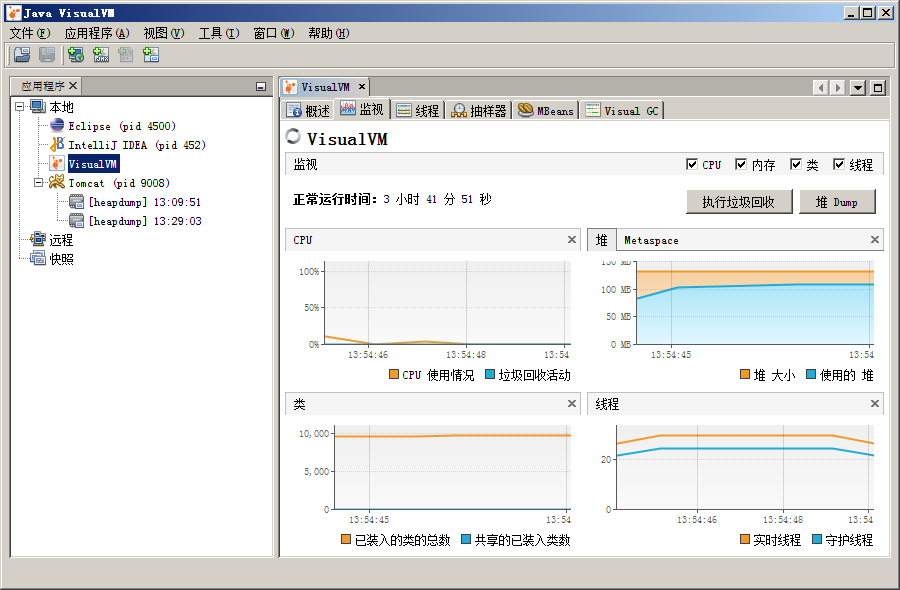Open the 视图 menu
The width and height of the screenshot is (900, 590).
tap(164, 33)
